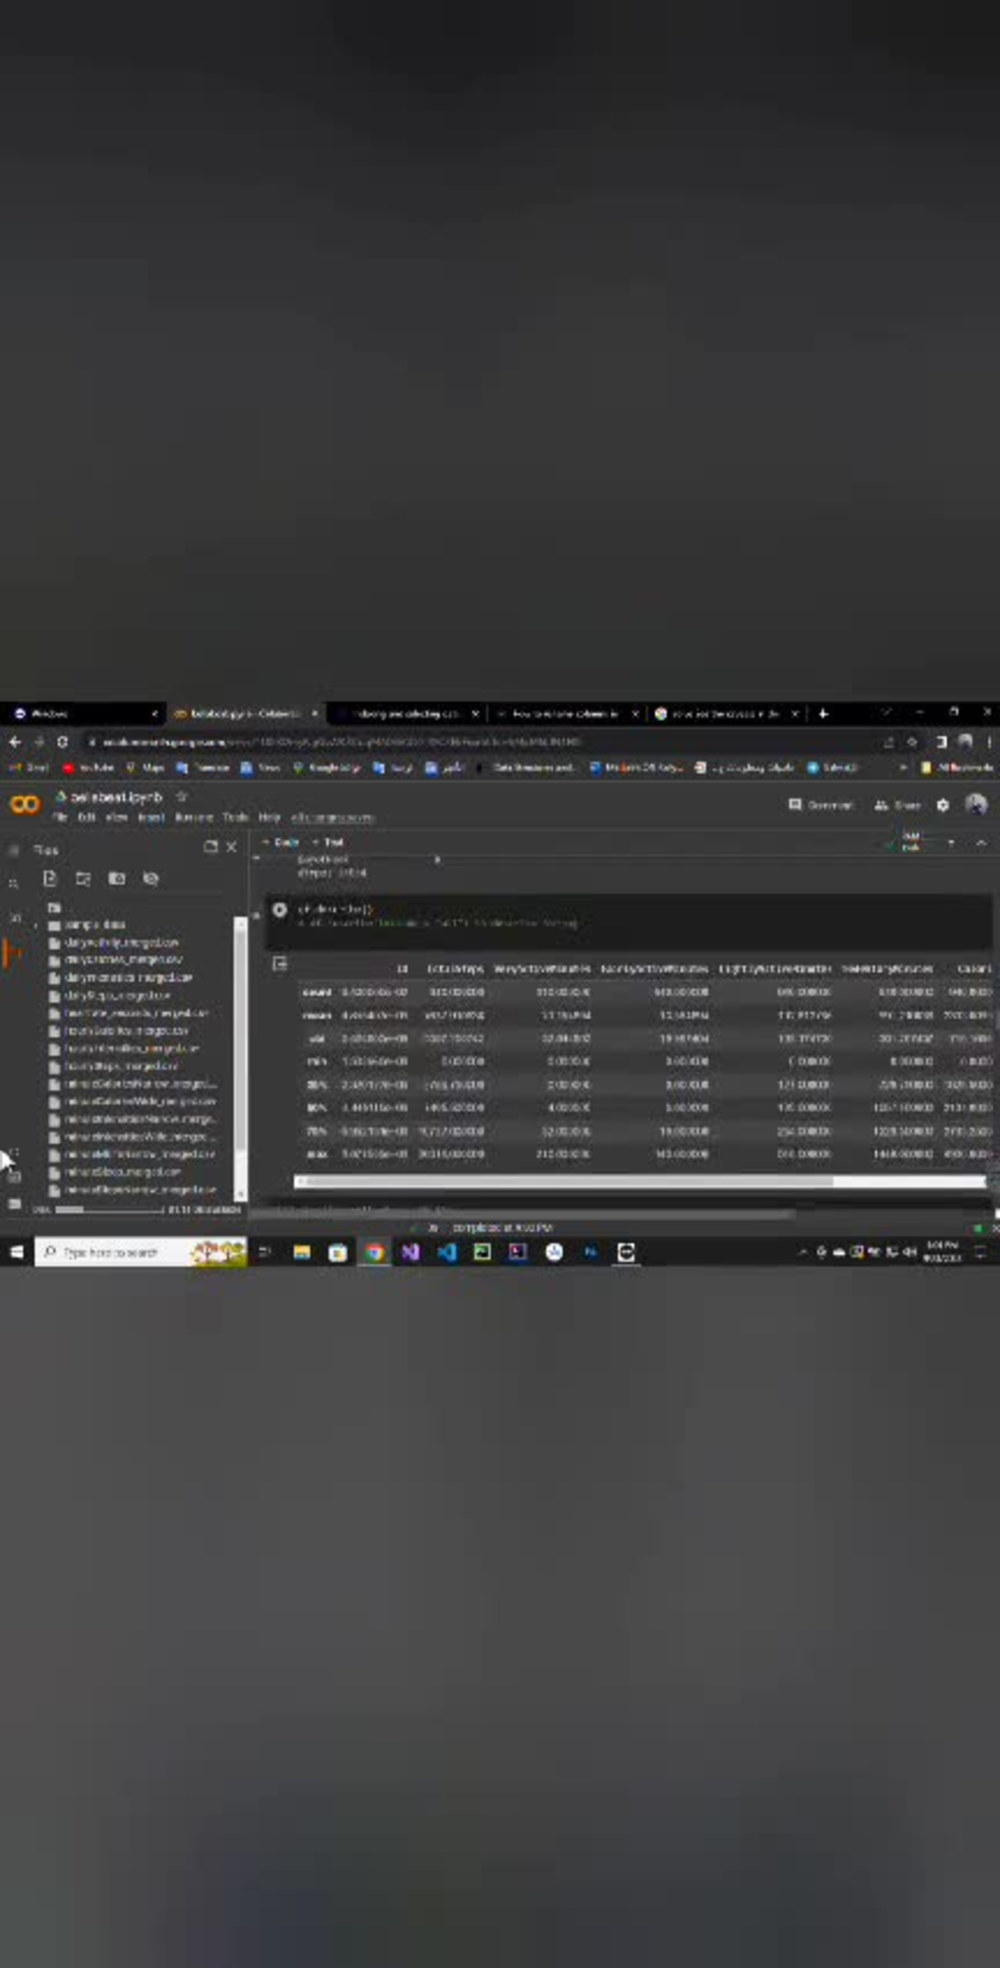Click the cell output toggle icon

pos(280,963)
